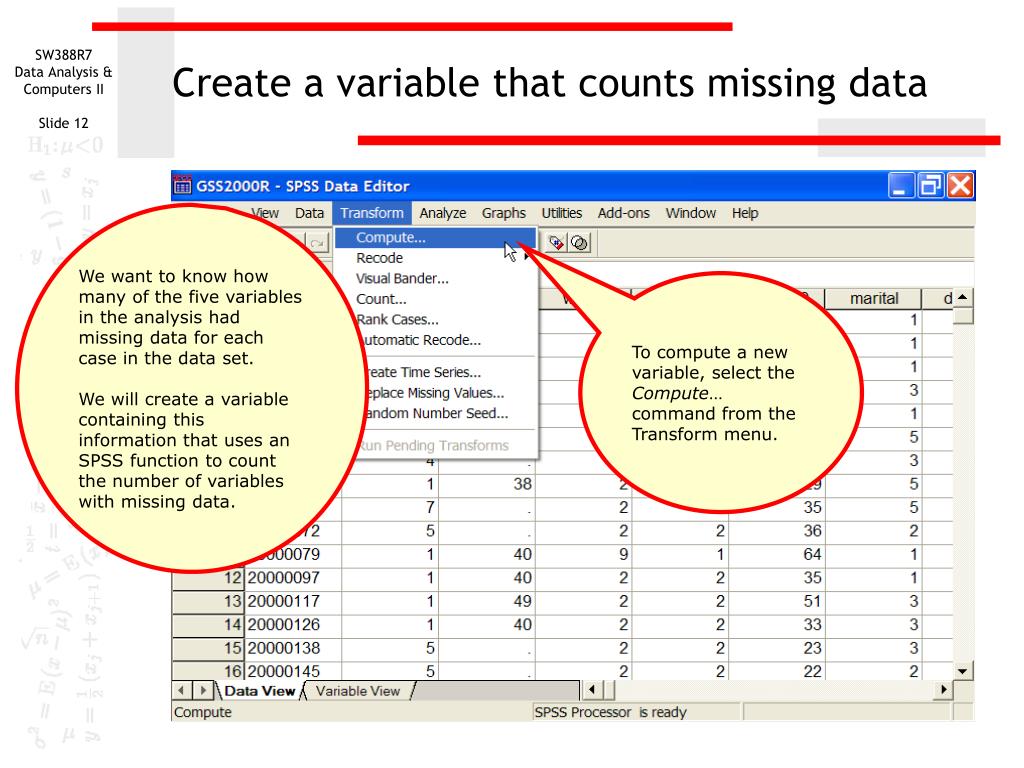1024x768 pixels.
Task: Switch to the Data View tab
Action: point(259,691)
